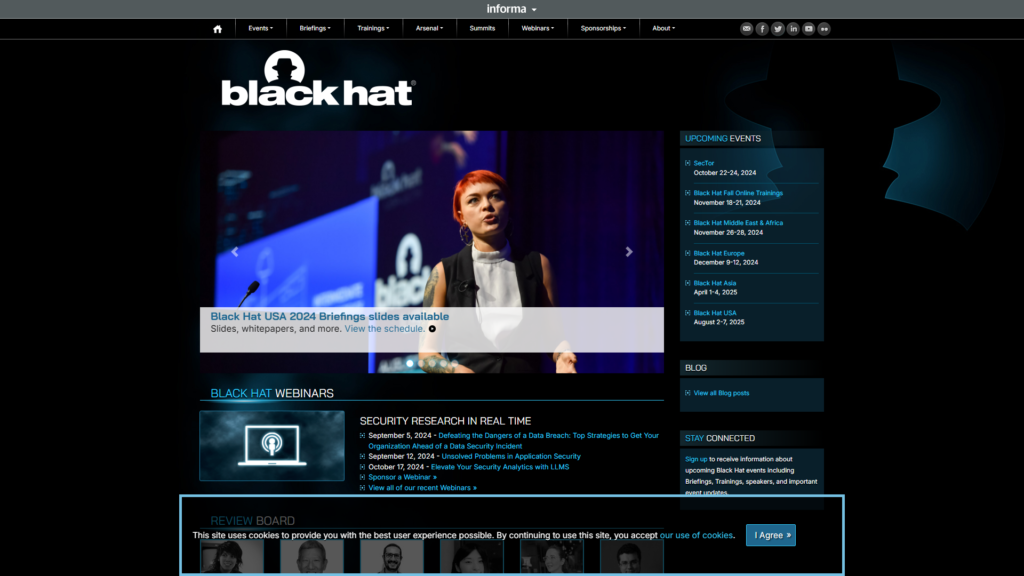1024x576 pixels.
Task: Open the Black Hat Europe event link
Action: pyautogui.click(x=719, y=253)
